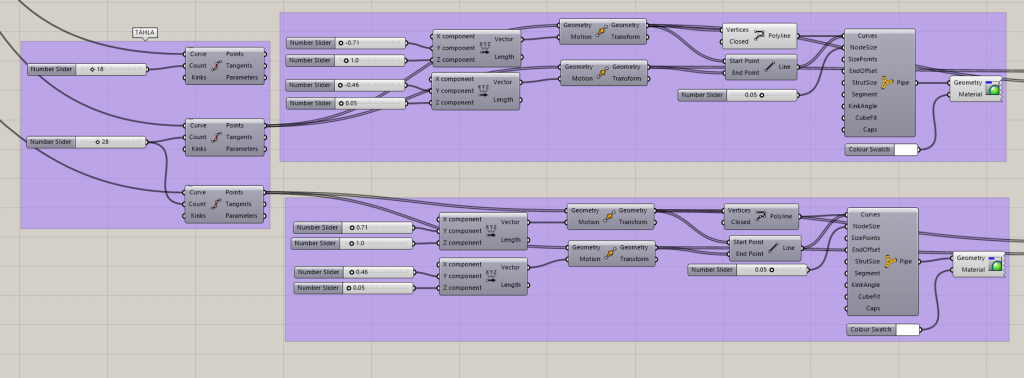This screenshot has height=378, width=1024.
Task: Select the TÁHLA group label
Action: 145,33
